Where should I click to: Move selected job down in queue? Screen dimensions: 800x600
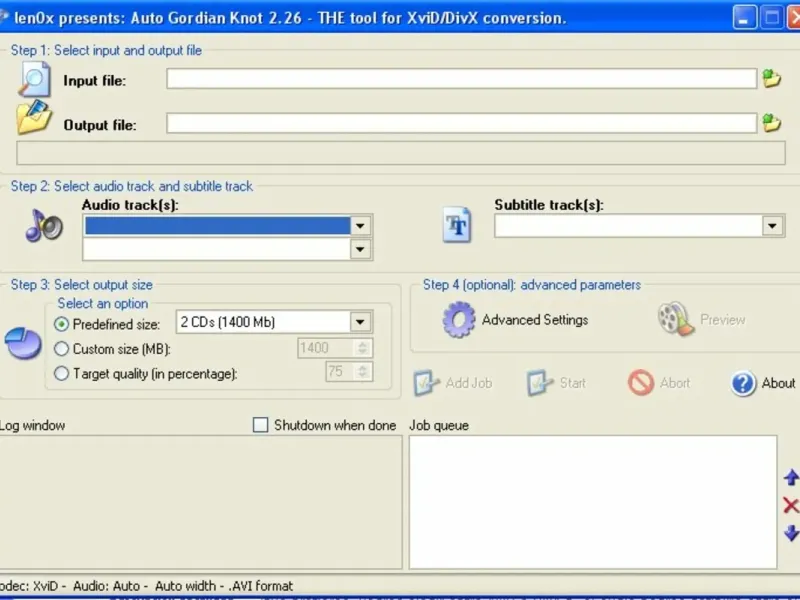pyautogui.click(x=791, y=533)
